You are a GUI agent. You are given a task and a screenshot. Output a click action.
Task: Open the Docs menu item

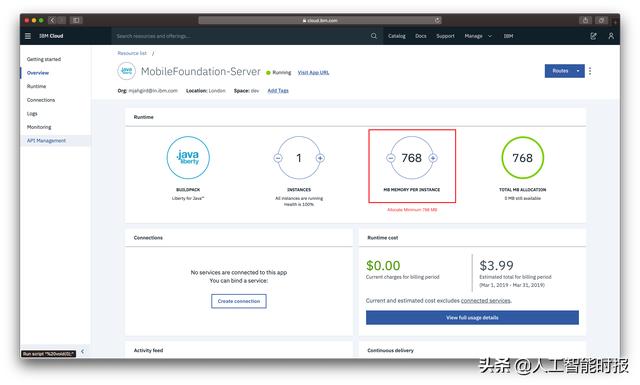[421, 36]
